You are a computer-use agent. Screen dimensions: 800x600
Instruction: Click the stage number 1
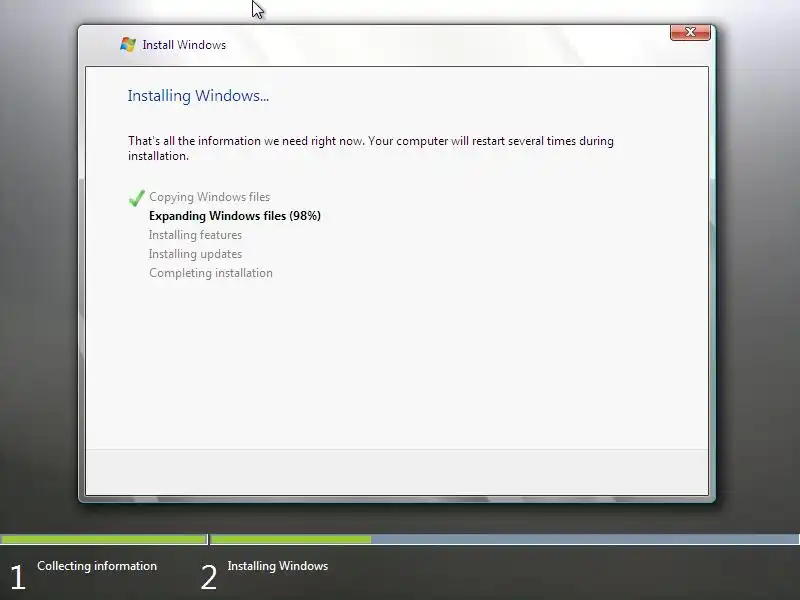coord(18,578)
